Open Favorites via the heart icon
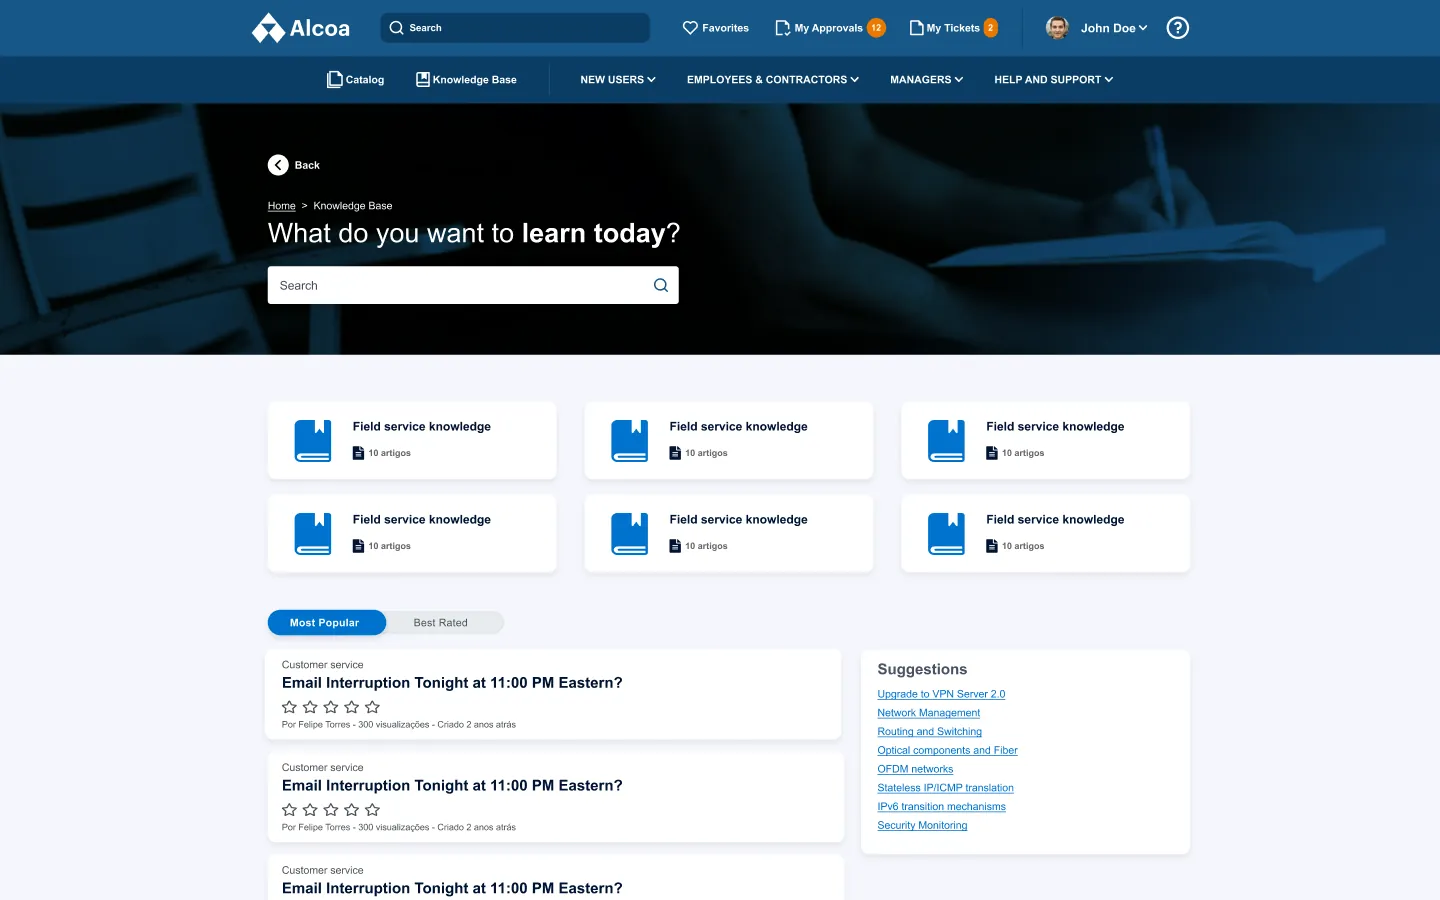Viewport: 1440px width, 900px height. (x=690, y=28)
